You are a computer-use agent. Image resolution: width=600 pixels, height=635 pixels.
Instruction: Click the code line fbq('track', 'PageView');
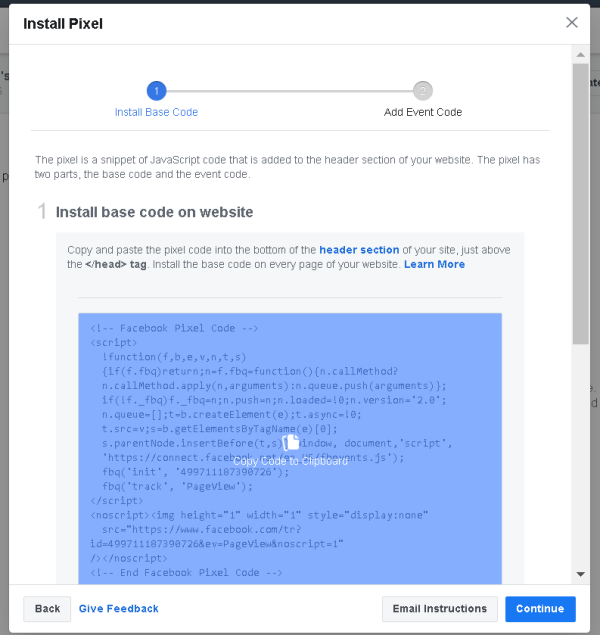(x=177, y=486)
